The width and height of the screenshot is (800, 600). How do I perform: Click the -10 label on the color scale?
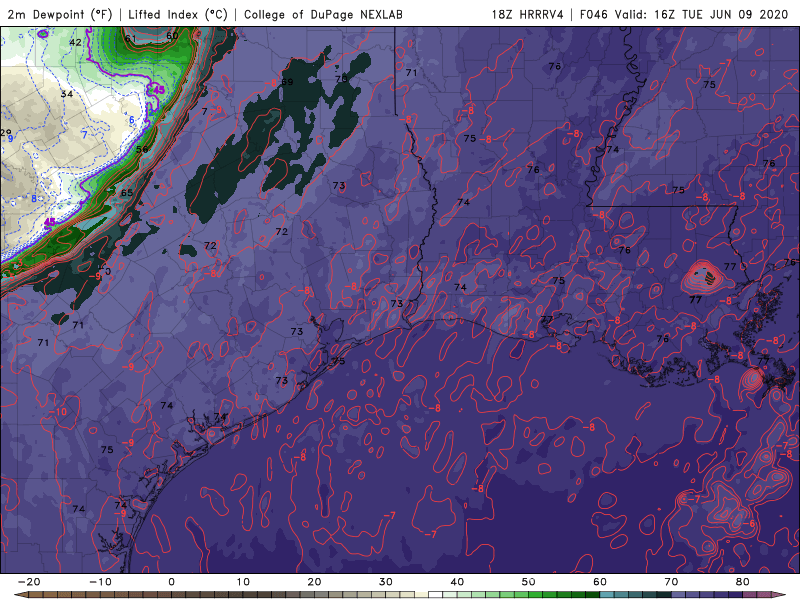101,582
